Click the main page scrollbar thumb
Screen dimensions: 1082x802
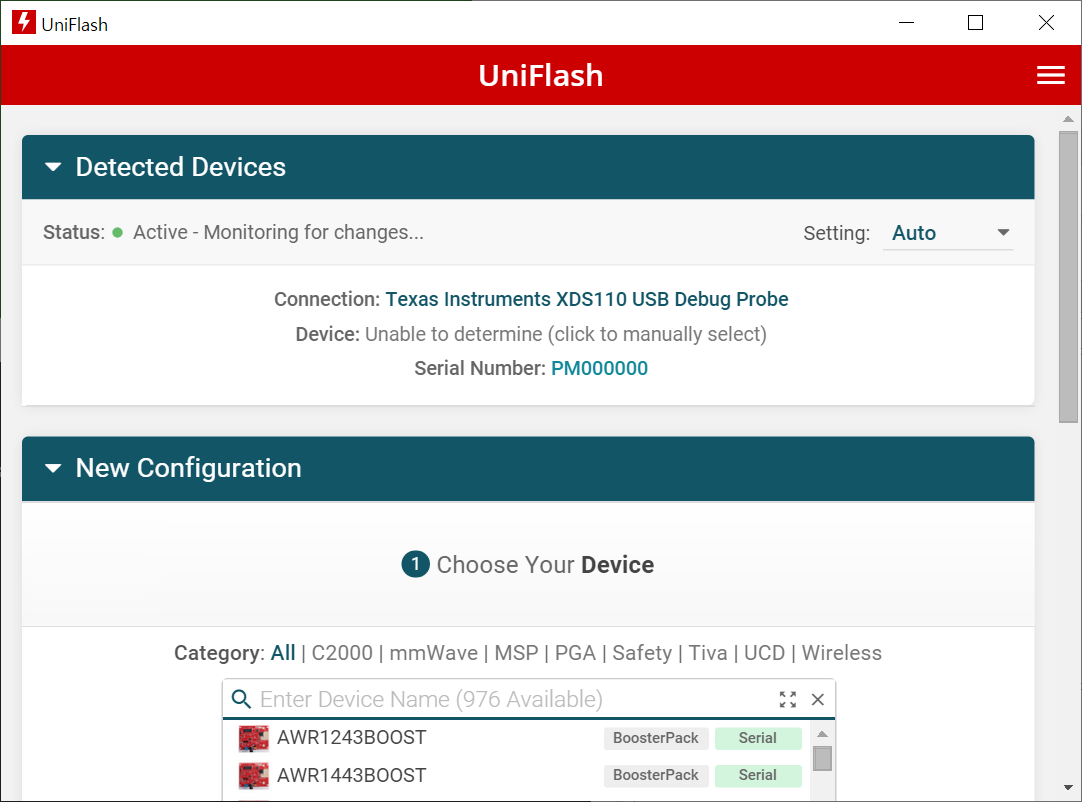(x=1068, y=277)
